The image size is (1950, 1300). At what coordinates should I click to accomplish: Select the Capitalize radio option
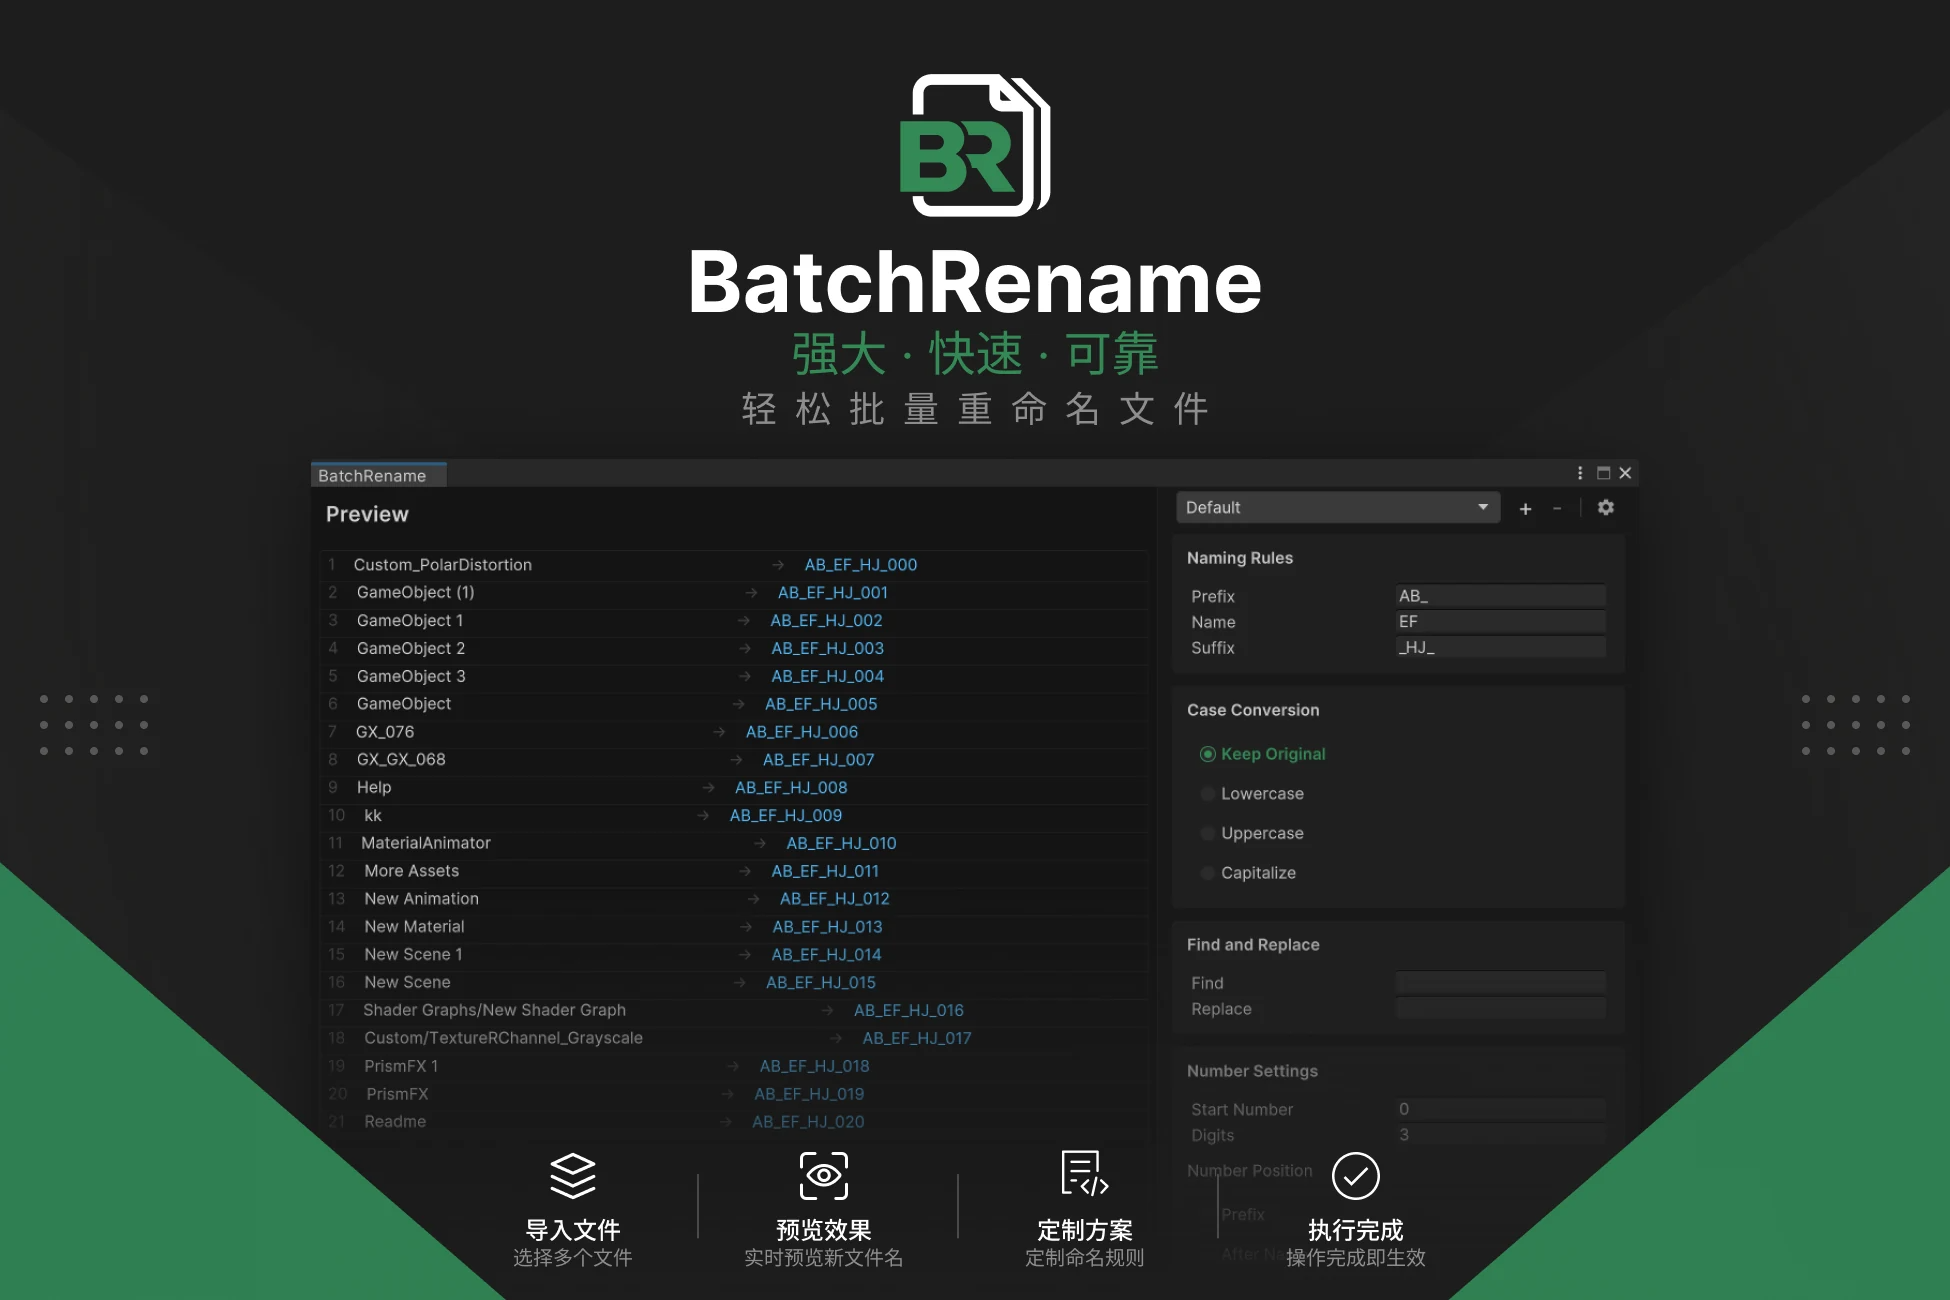pos(1208,873)
